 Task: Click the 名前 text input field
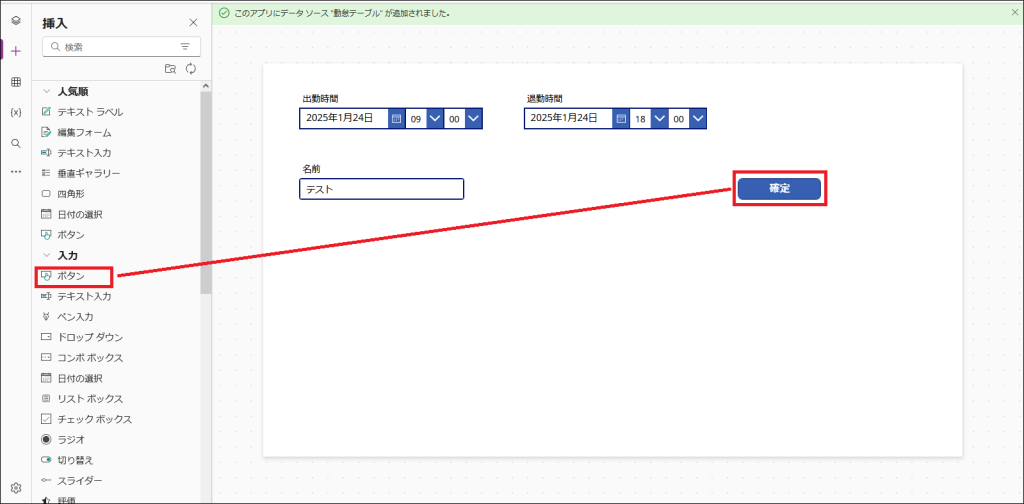381,189
